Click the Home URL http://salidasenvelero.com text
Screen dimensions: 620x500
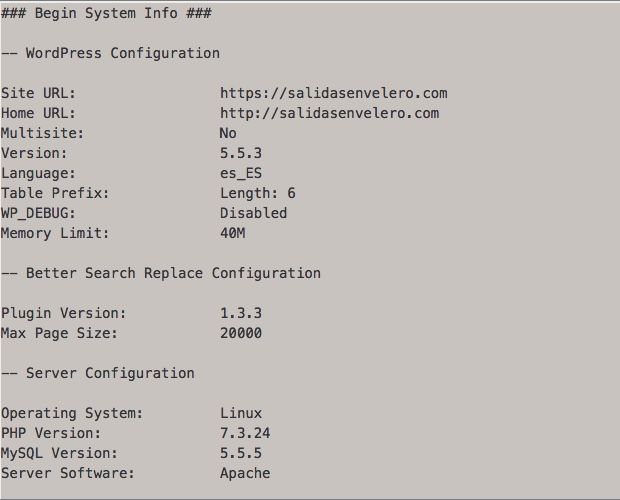click(x=329, y=113)
